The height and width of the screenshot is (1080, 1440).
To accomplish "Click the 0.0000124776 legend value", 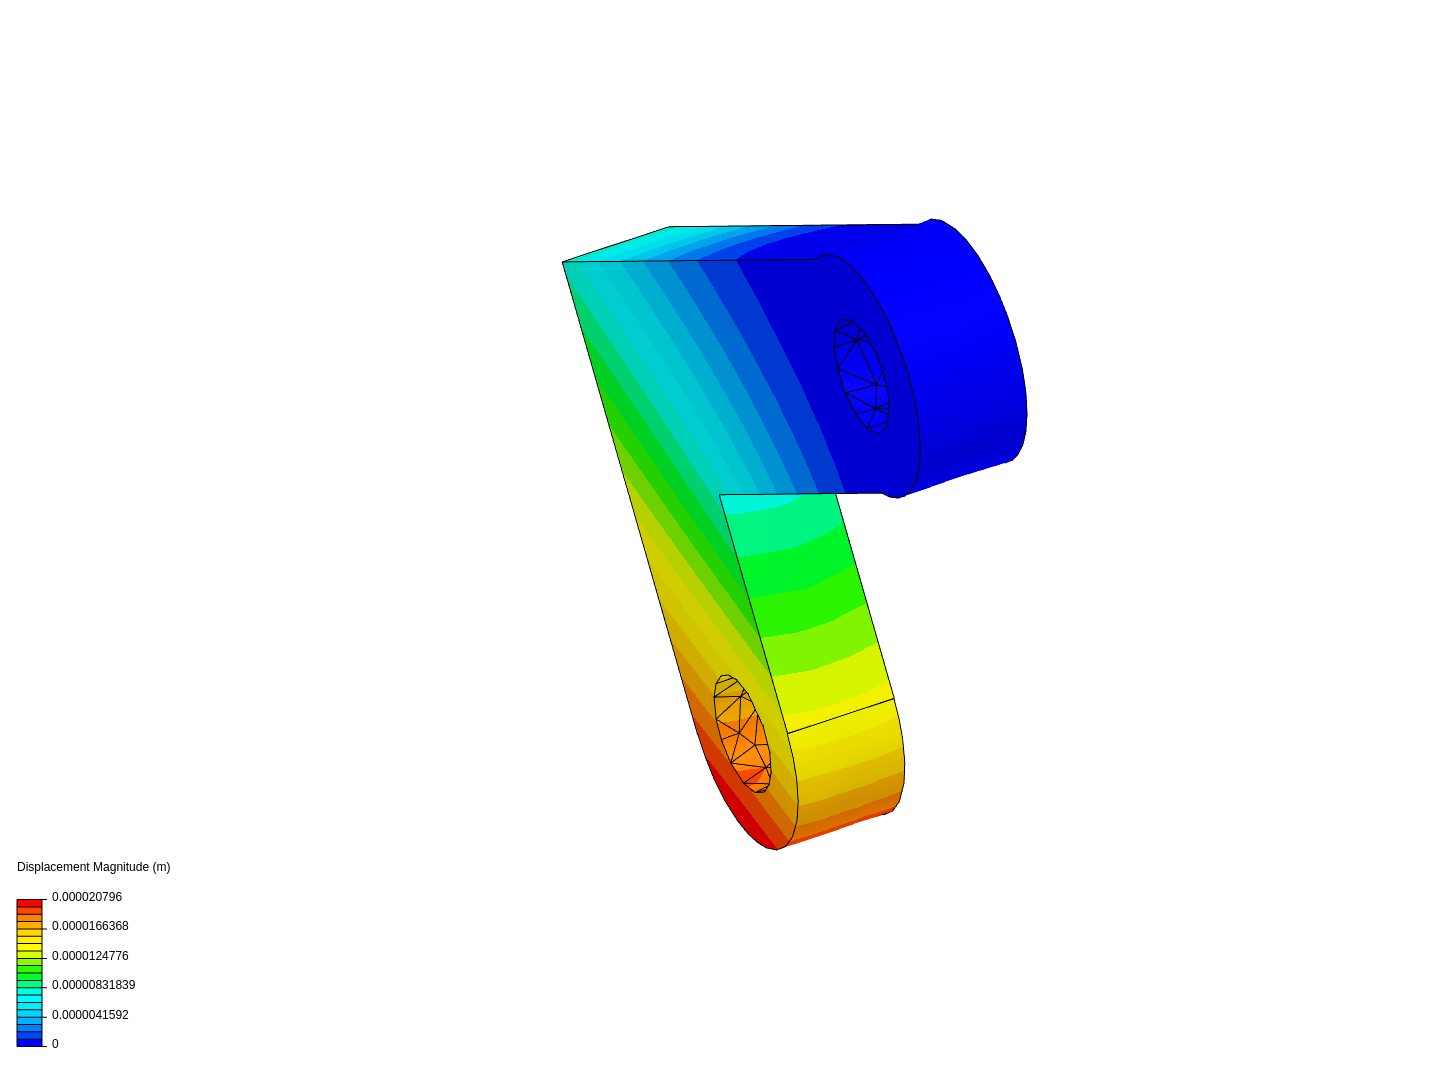I will pos(90,956).
